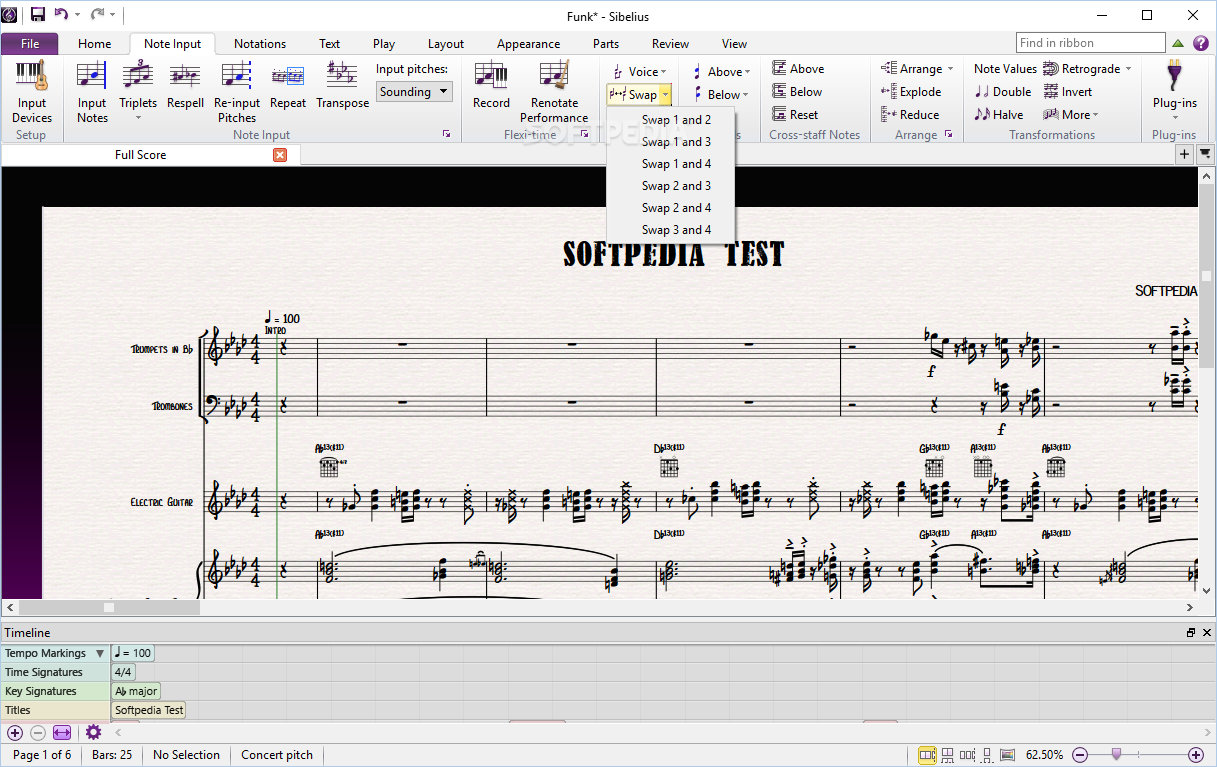Screen dimensions: 1217x767
Task: Enable spreads vertically page view
Action: click(x=948, y=755)
